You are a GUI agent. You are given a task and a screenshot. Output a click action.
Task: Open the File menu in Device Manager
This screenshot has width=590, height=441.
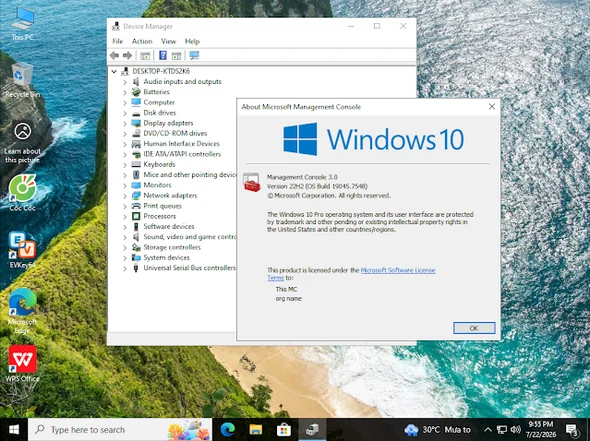click(118, 41)
